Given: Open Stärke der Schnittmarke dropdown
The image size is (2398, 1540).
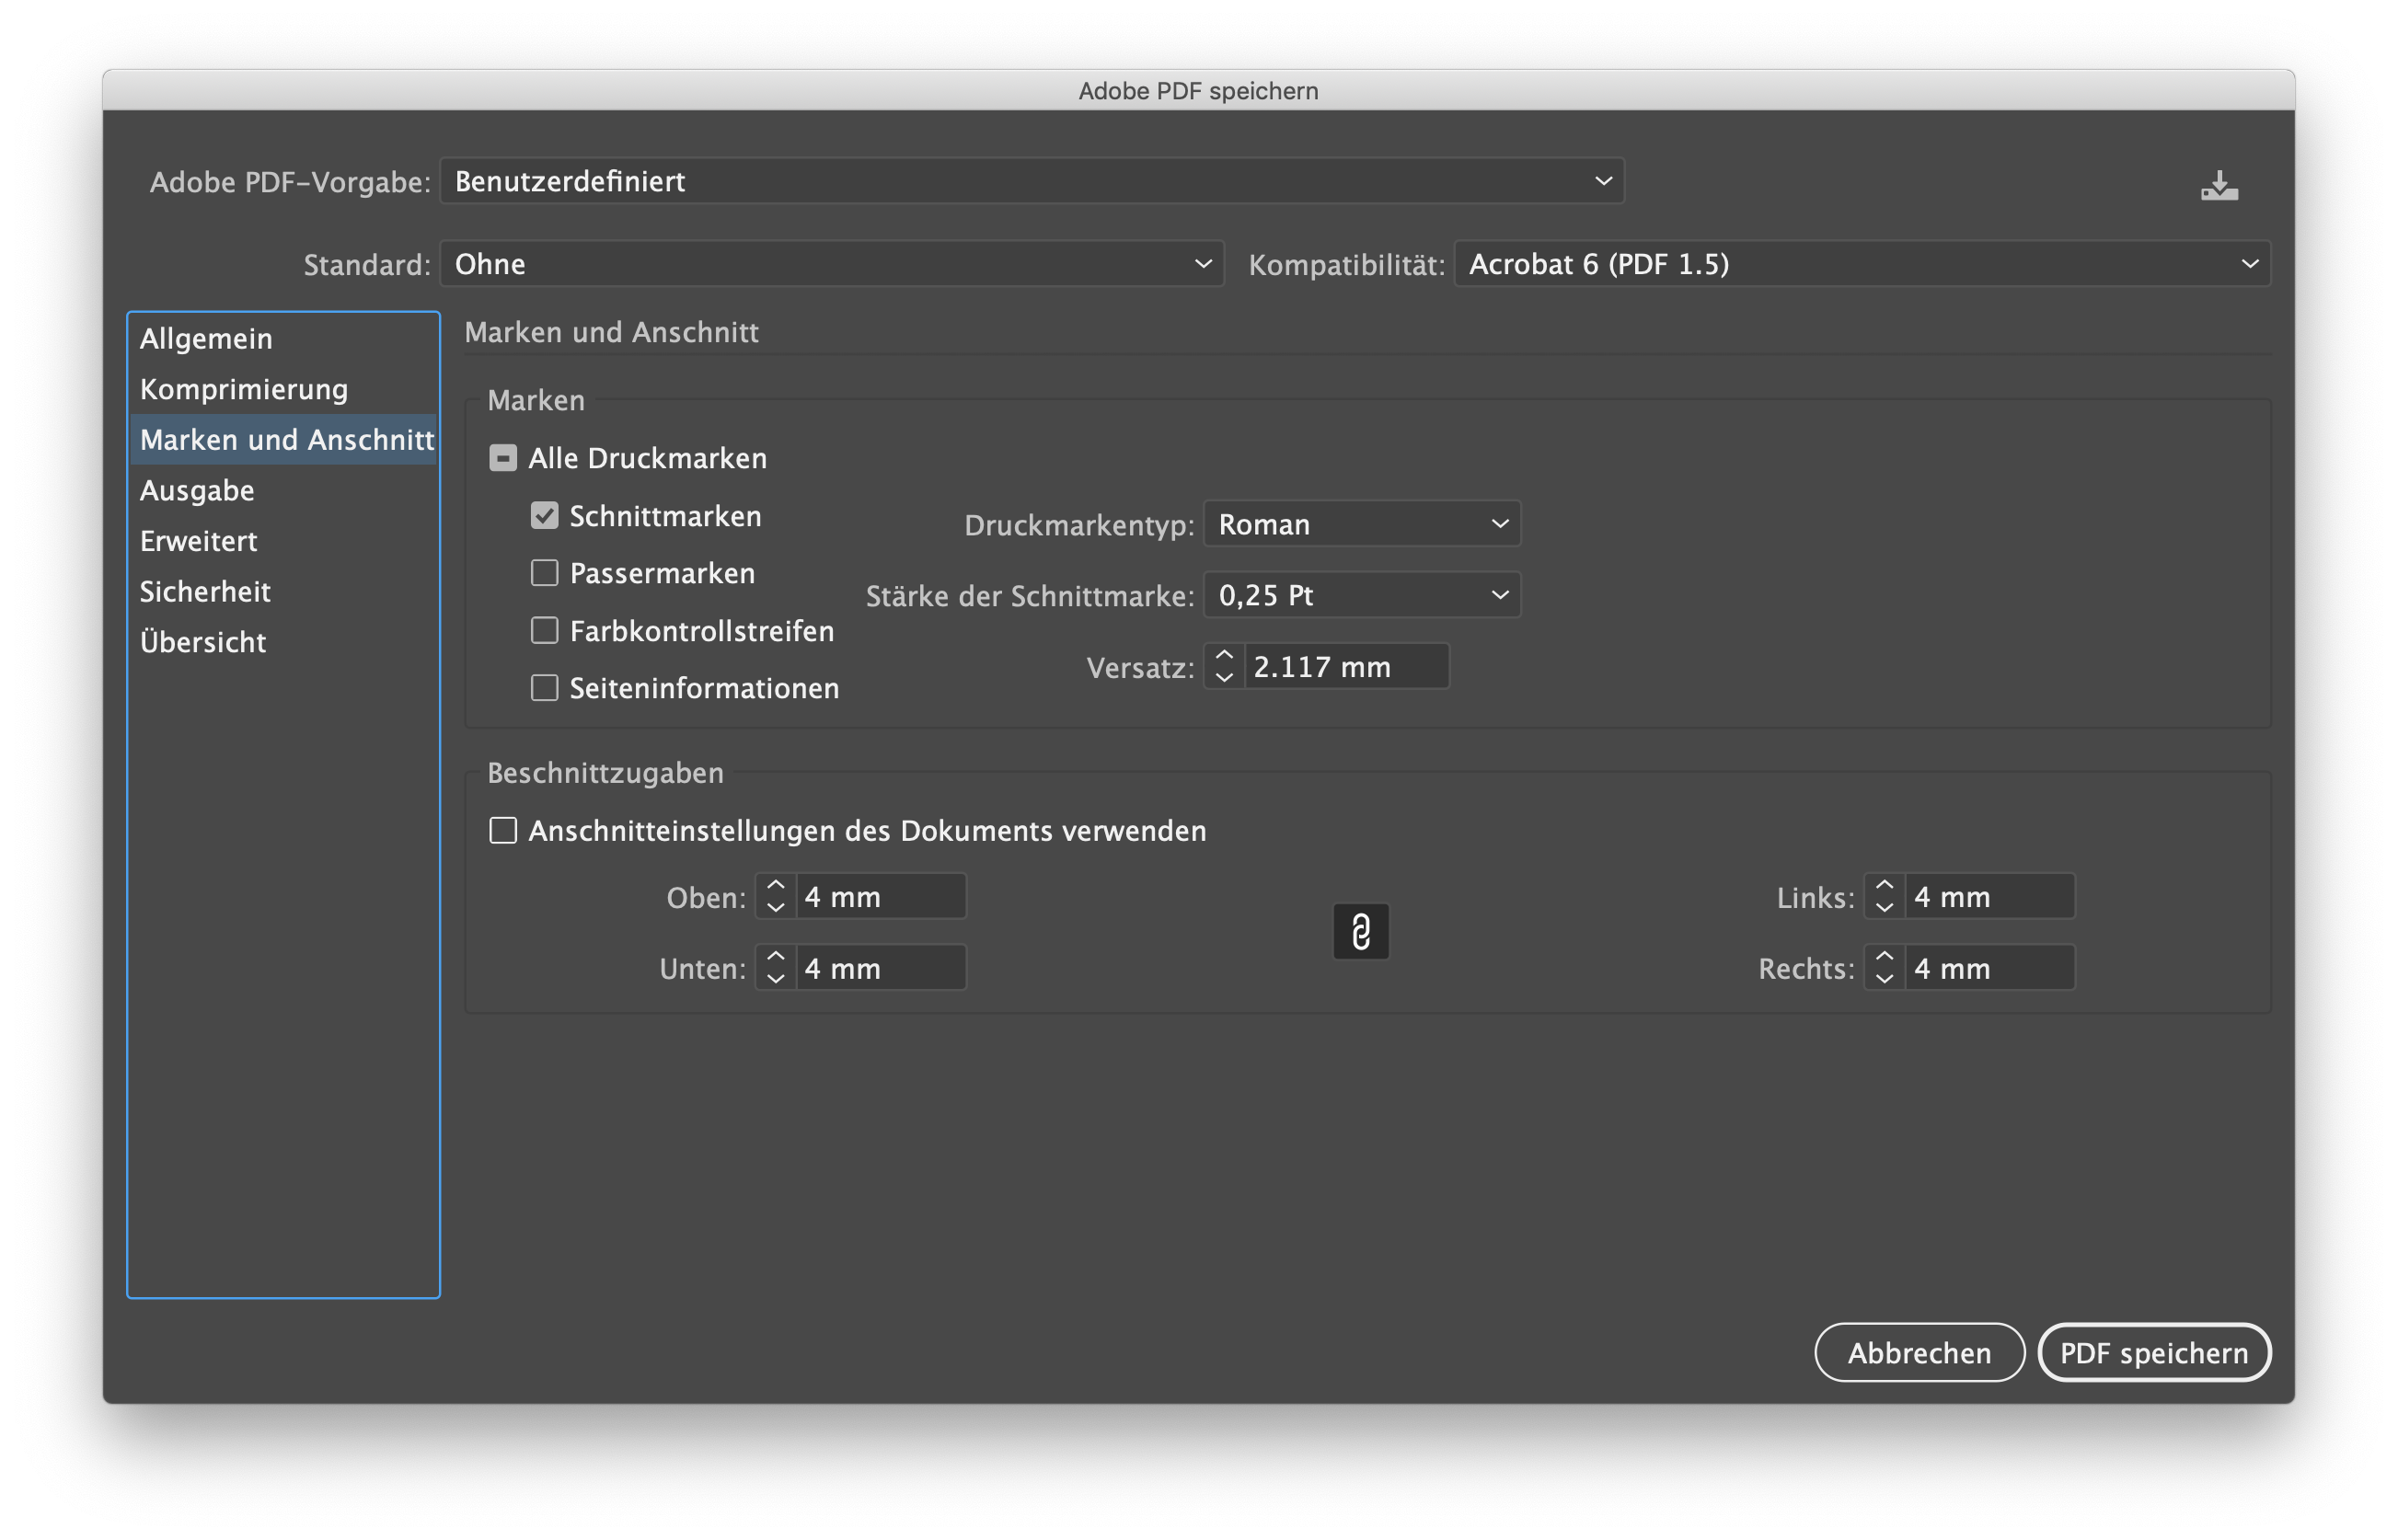Looking at the screenshot, I should point(1361,595).
